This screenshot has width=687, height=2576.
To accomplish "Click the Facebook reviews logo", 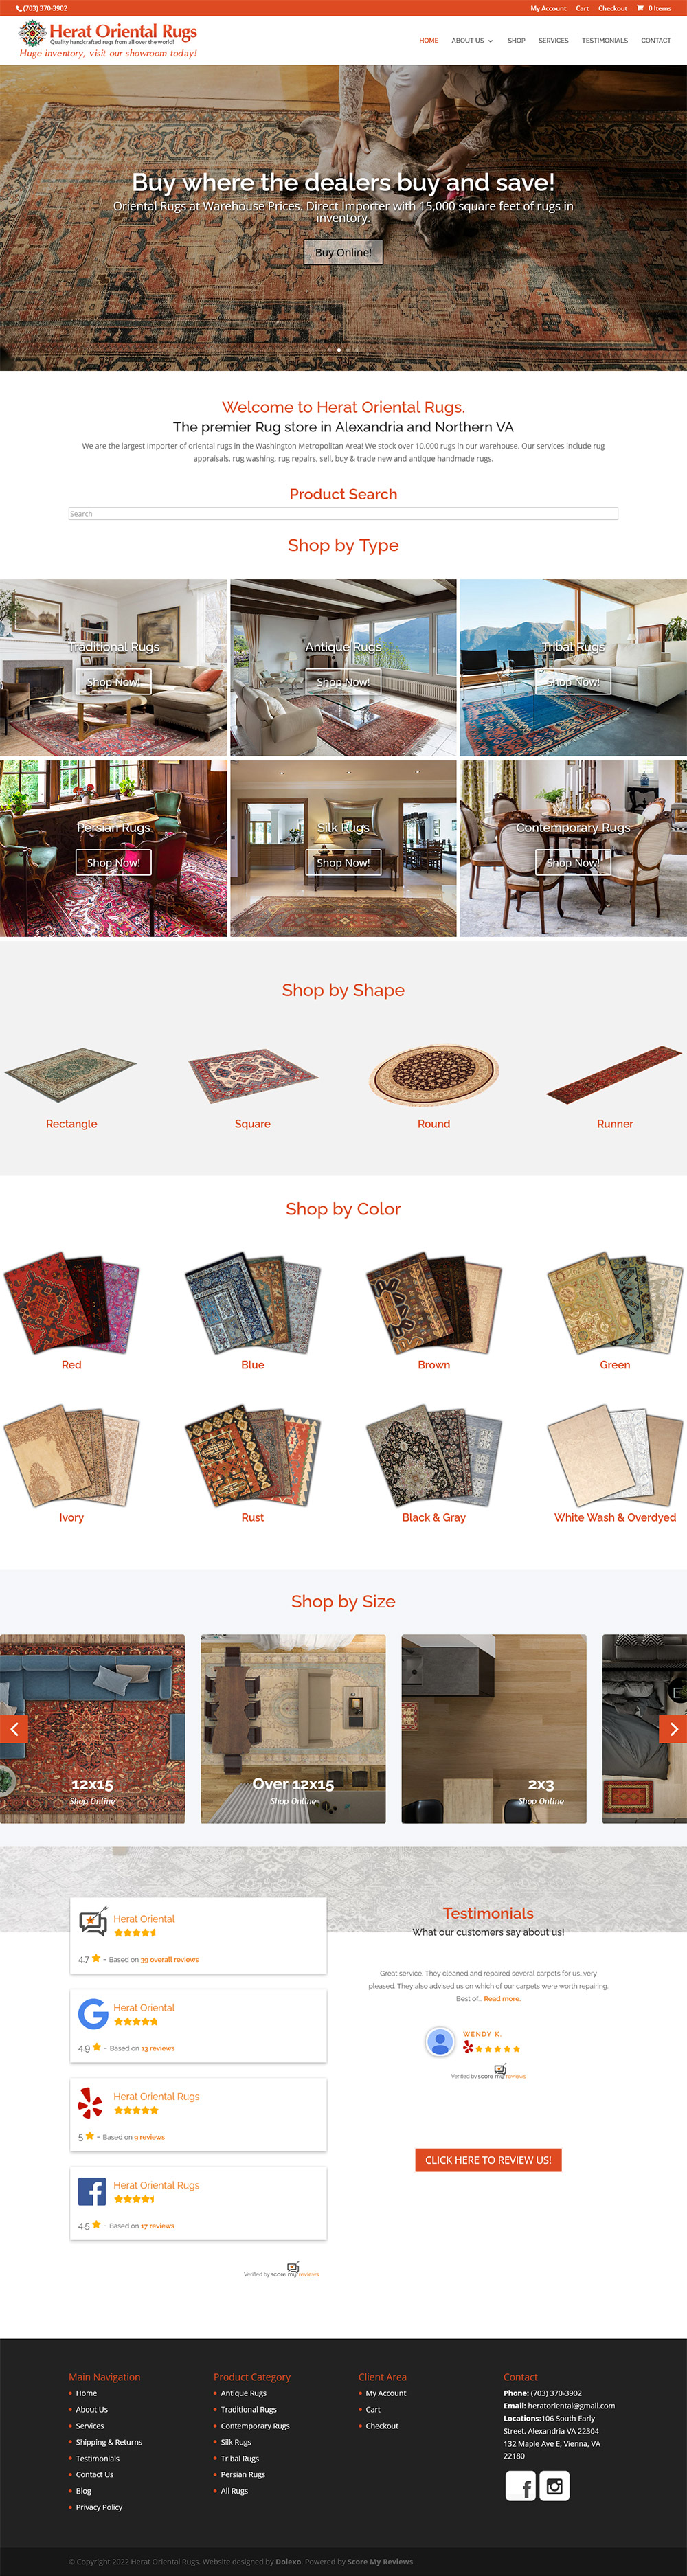I will point(92,2192).
